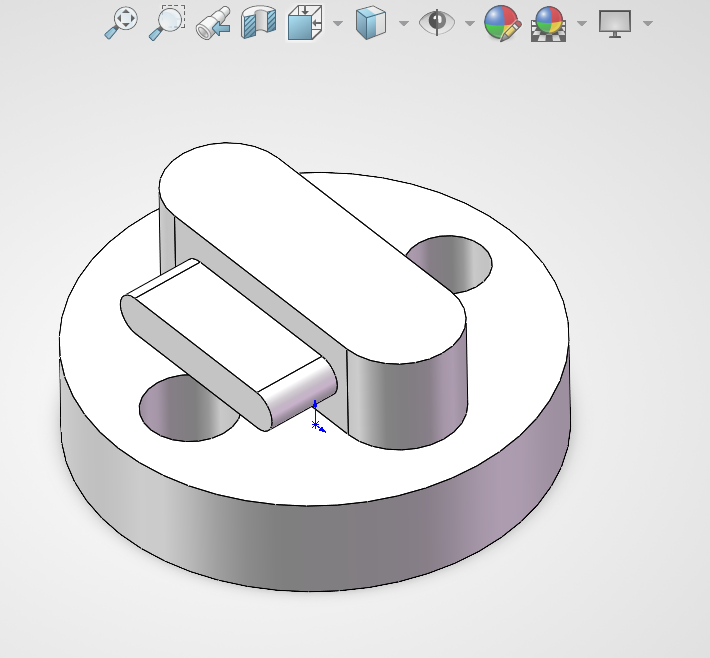Click the Previous View icon
This screenshot has height=658, width=710.
pos(213,23)
